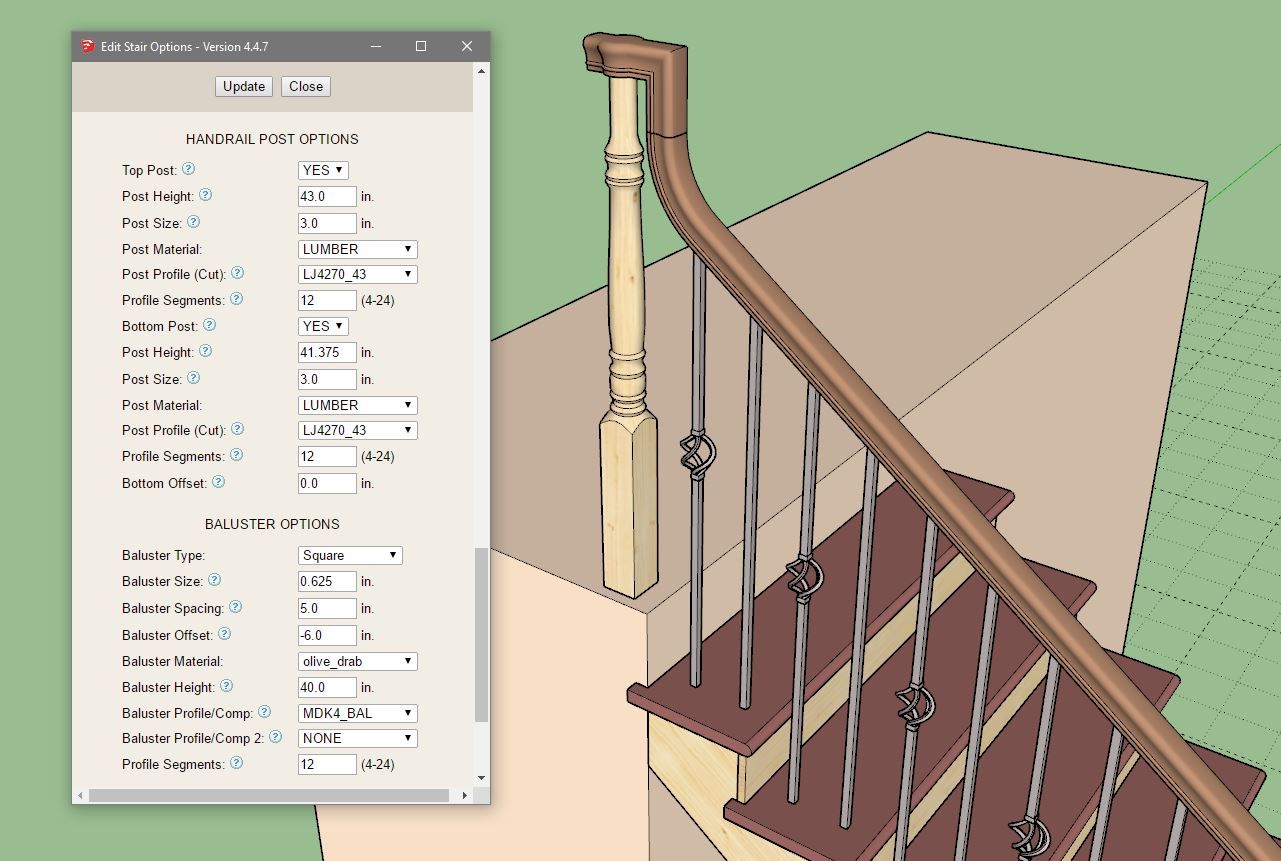This screenshot has width=1281, height=861.
Task: Open help for Bottom Offset
Action: 218,482
